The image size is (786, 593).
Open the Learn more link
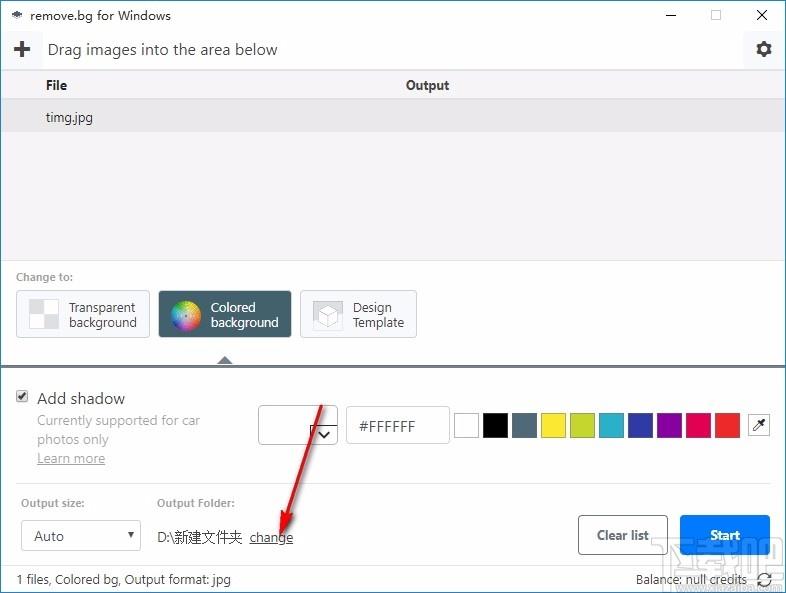click(x=71, y=459)
